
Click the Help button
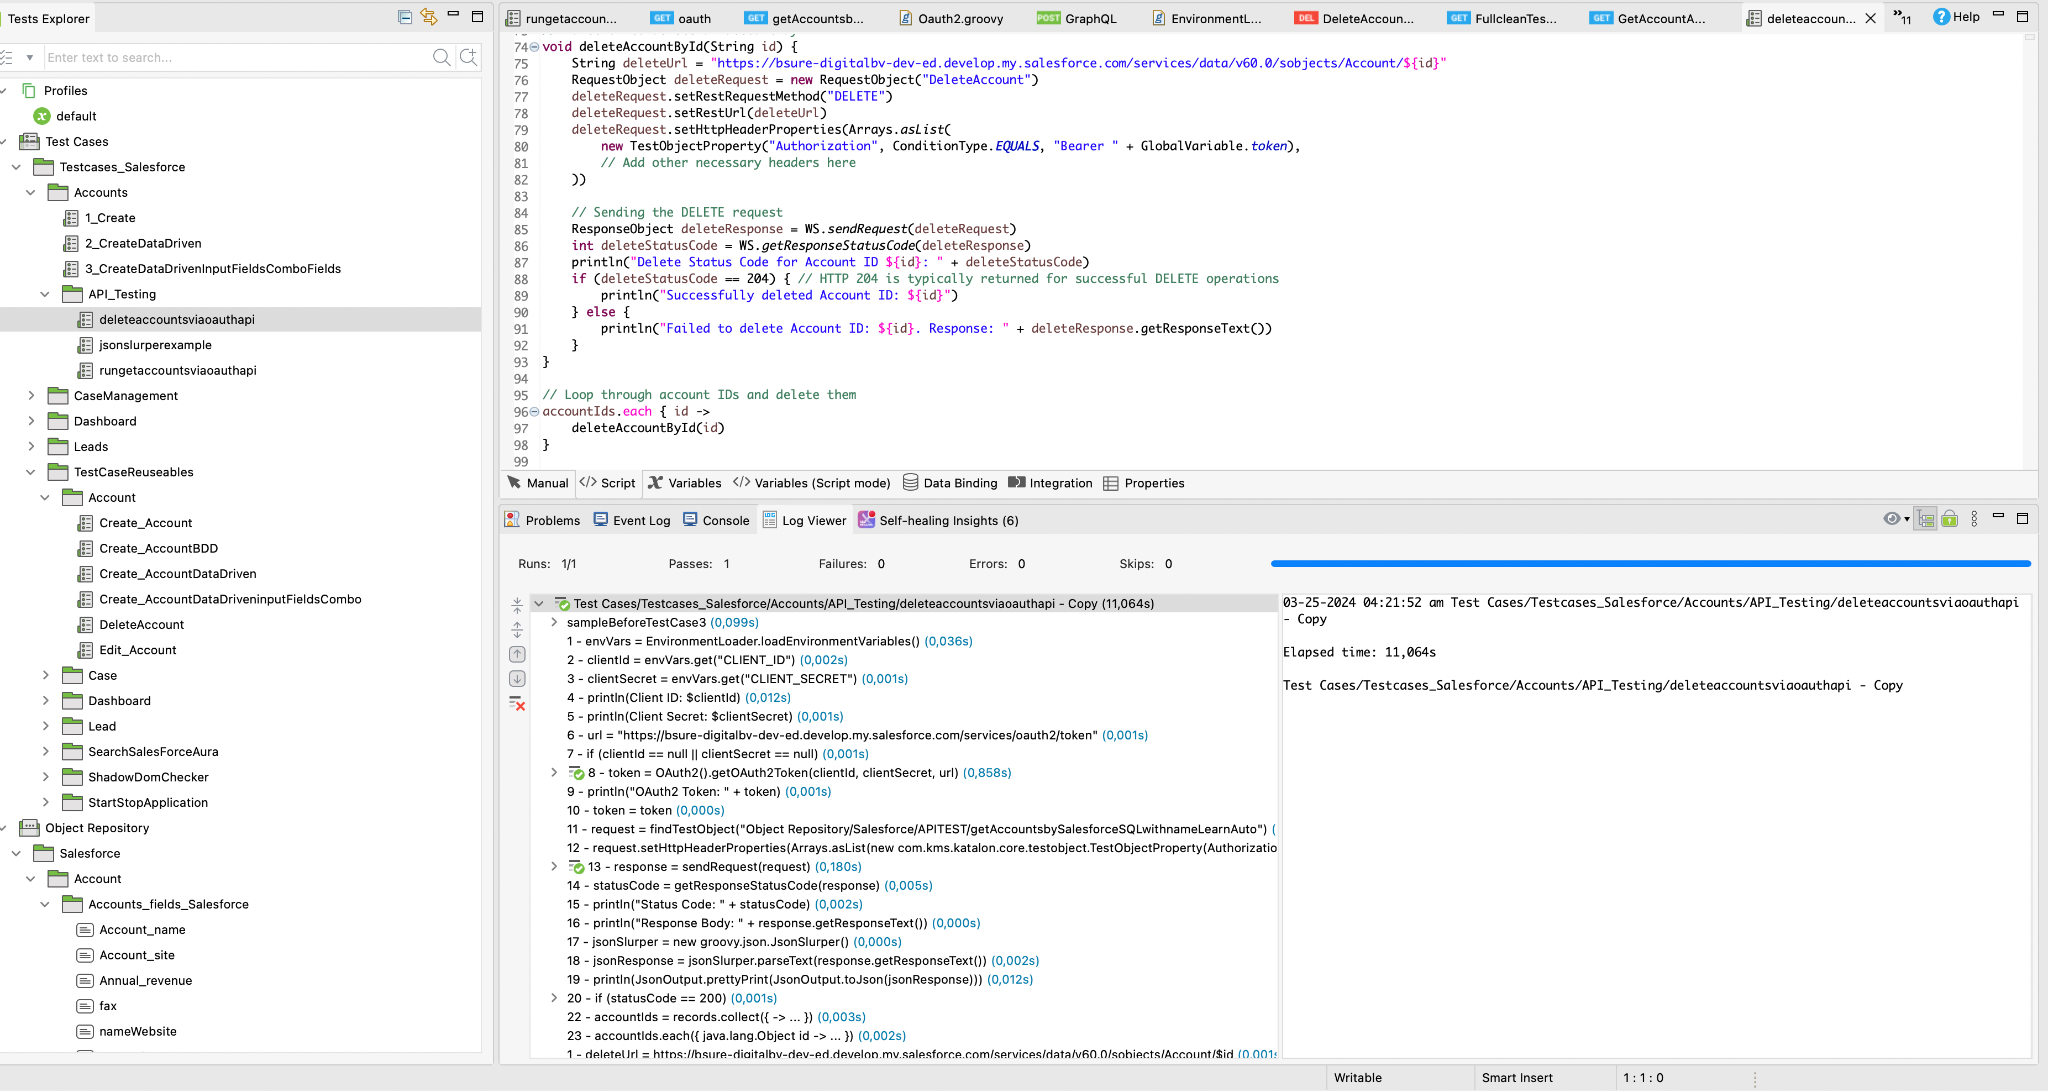point(1957,17)
